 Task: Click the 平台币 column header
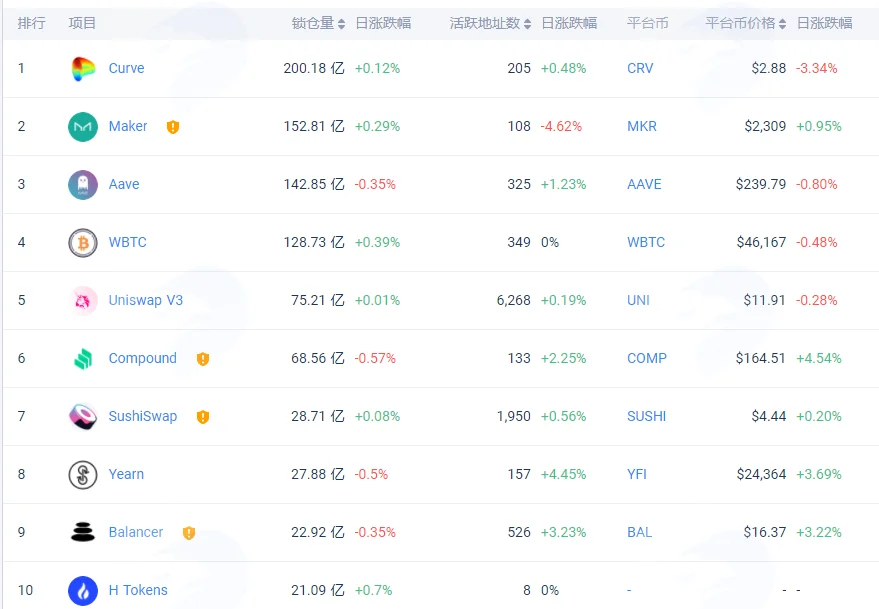tap(647, 23)
